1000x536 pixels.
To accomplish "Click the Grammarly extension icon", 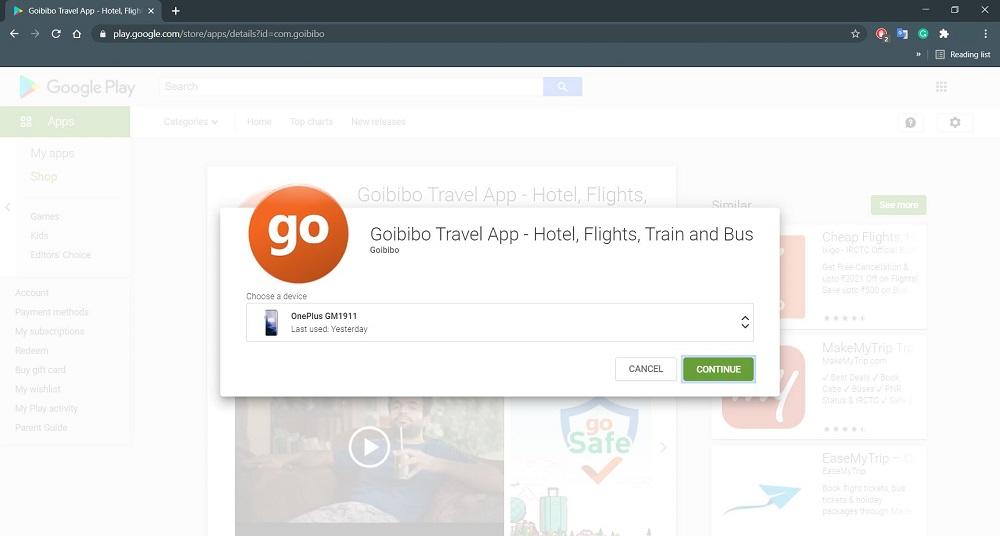I will tap(923, 34).
